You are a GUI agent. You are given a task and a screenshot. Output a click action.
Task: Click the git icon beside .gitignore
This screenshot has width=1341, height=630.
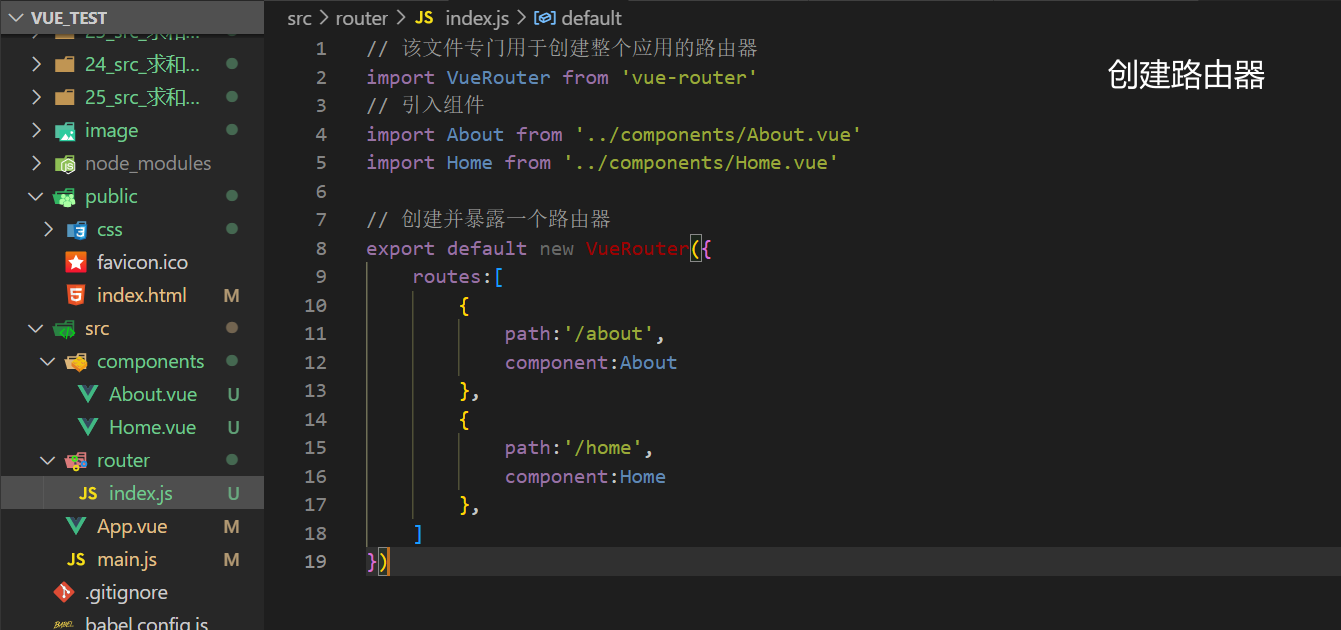tap(64, 592)
